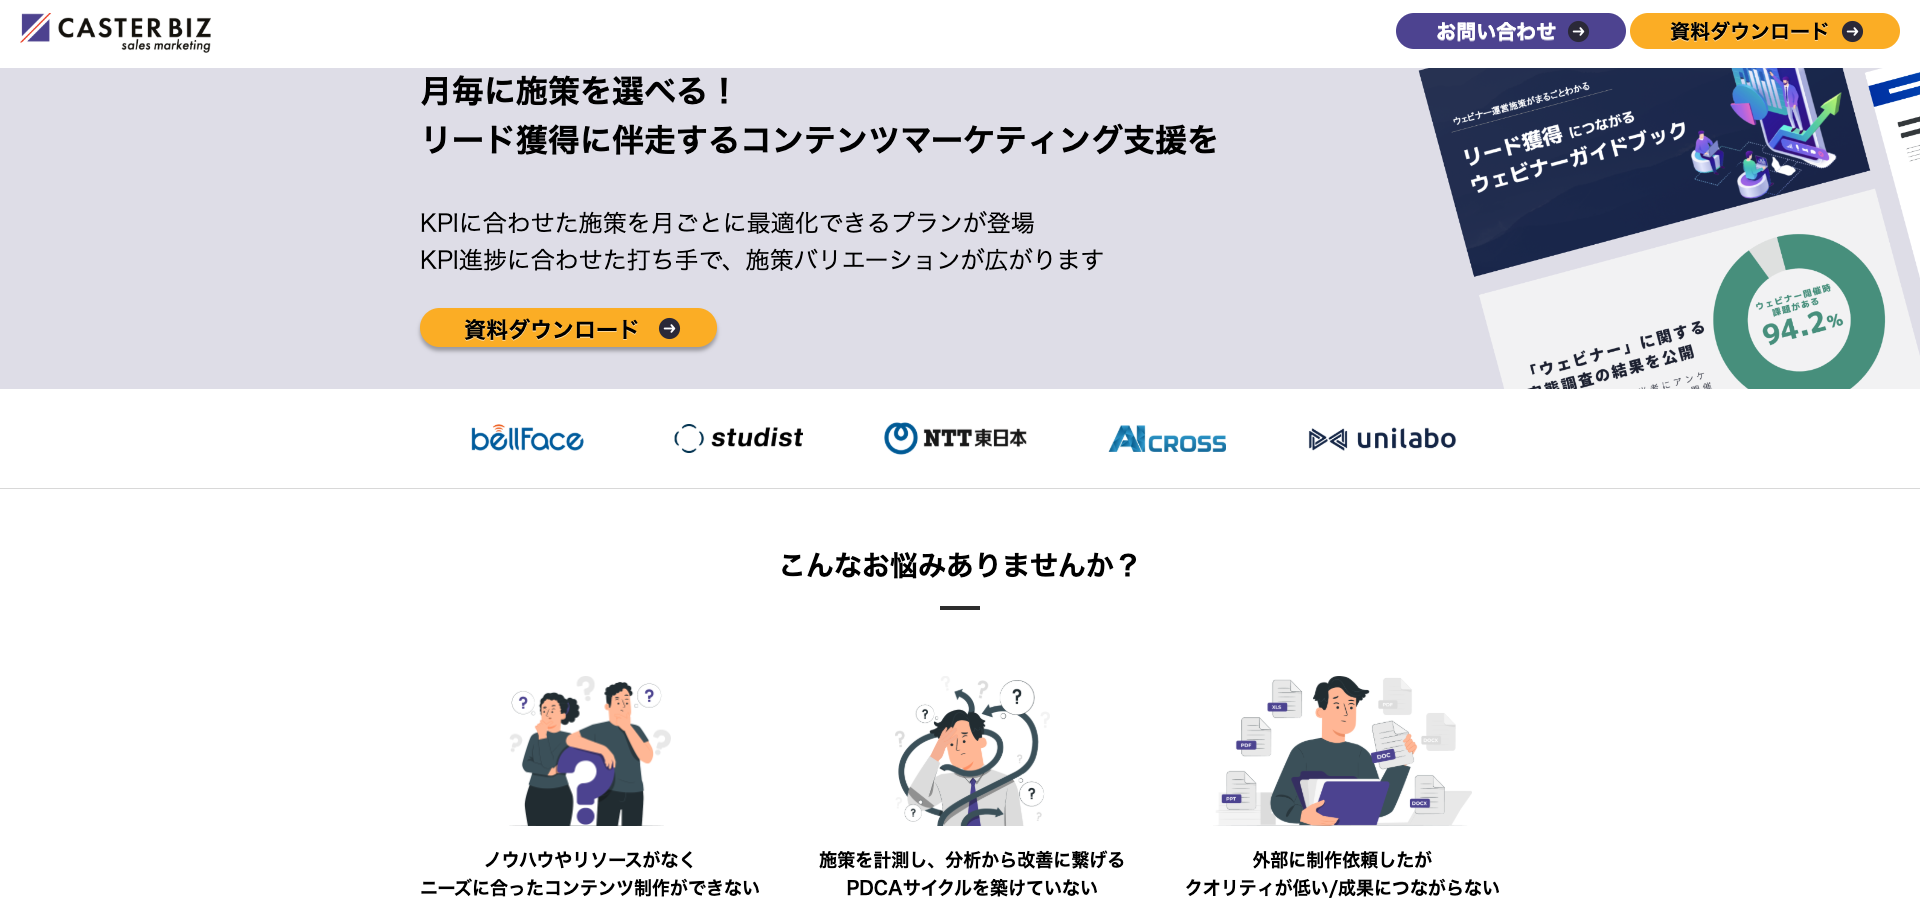
Task: Click the arrow icon in hero download button
Action: click(669, 329)
